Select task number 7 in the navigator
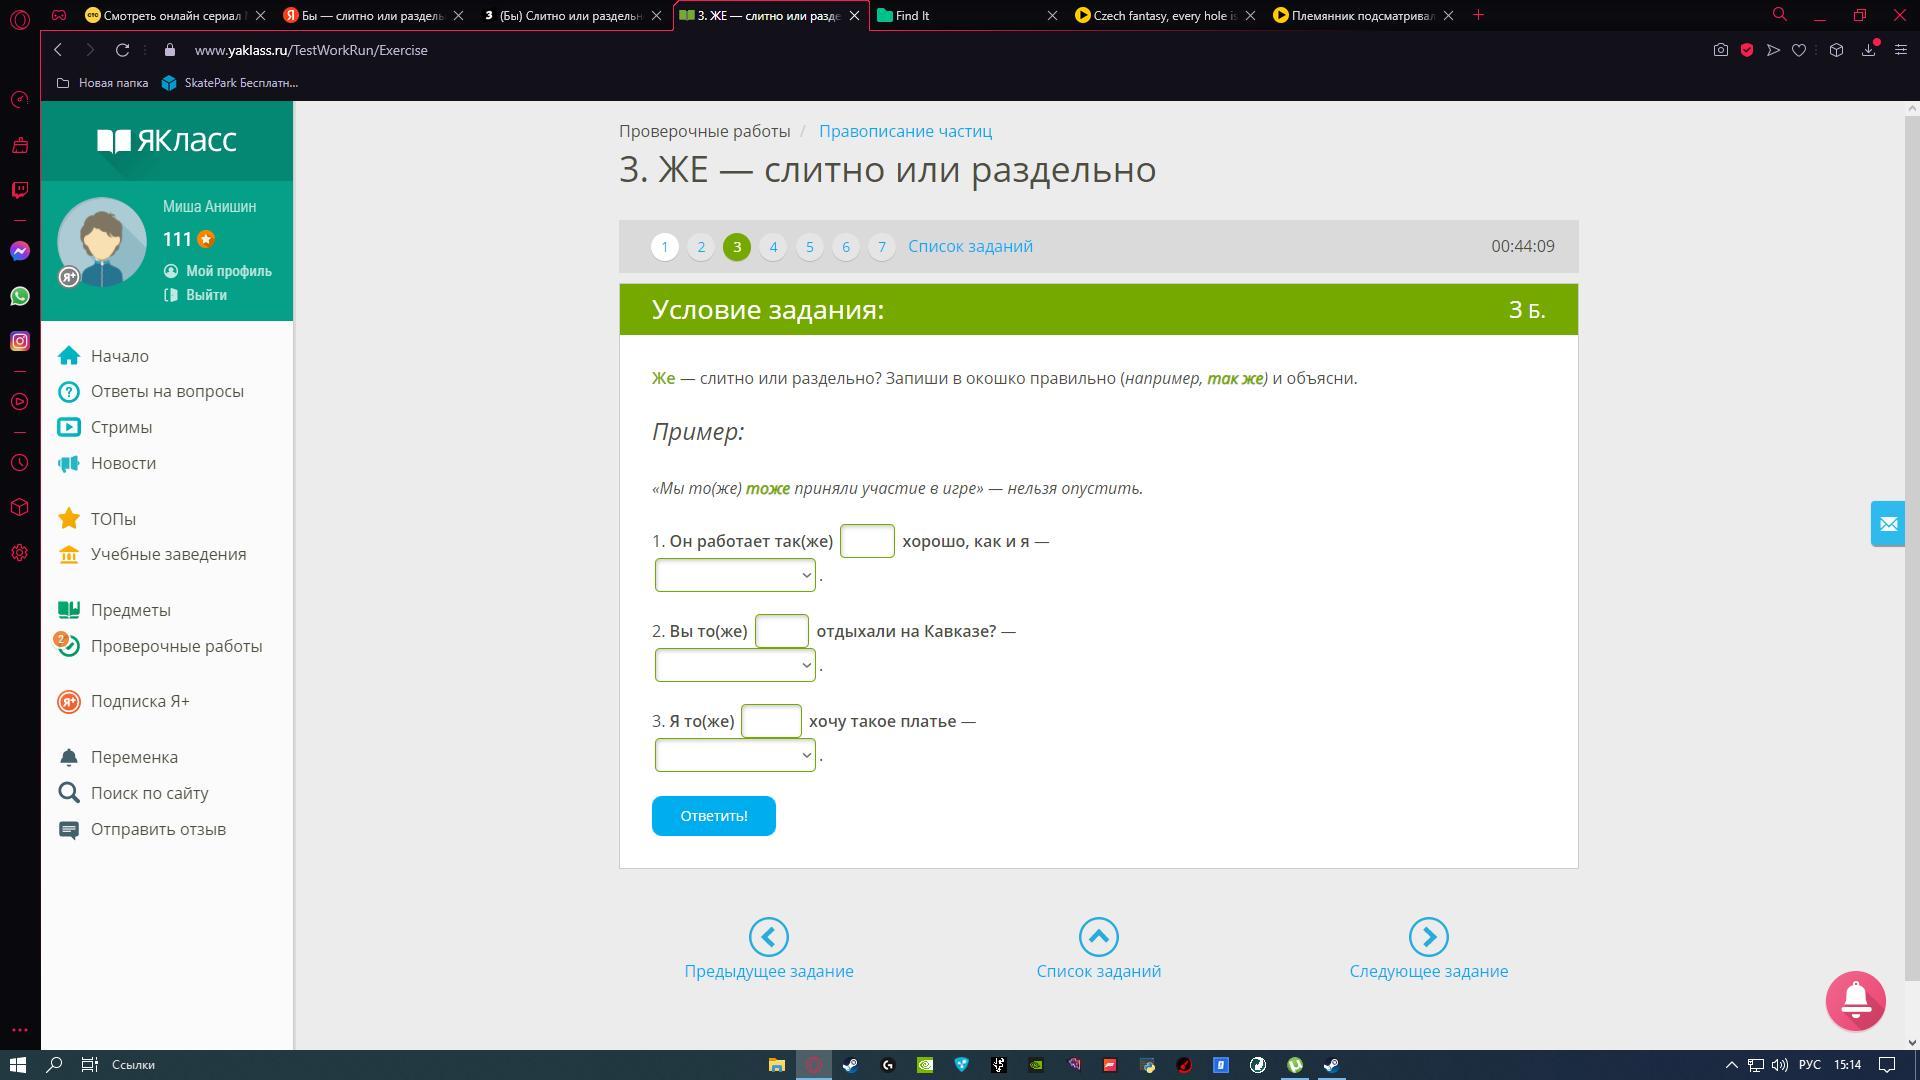Screen dimensions: 1920x1080 coord(881,247)
